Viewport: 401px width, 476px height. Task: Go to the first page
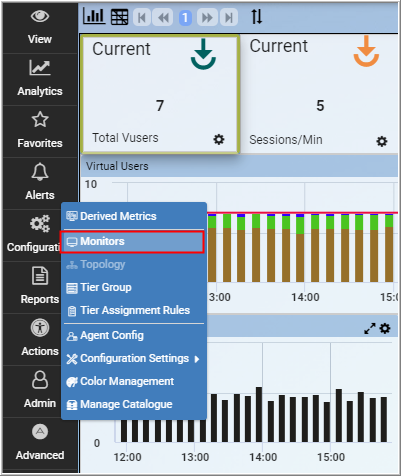(x=142, y=17)
